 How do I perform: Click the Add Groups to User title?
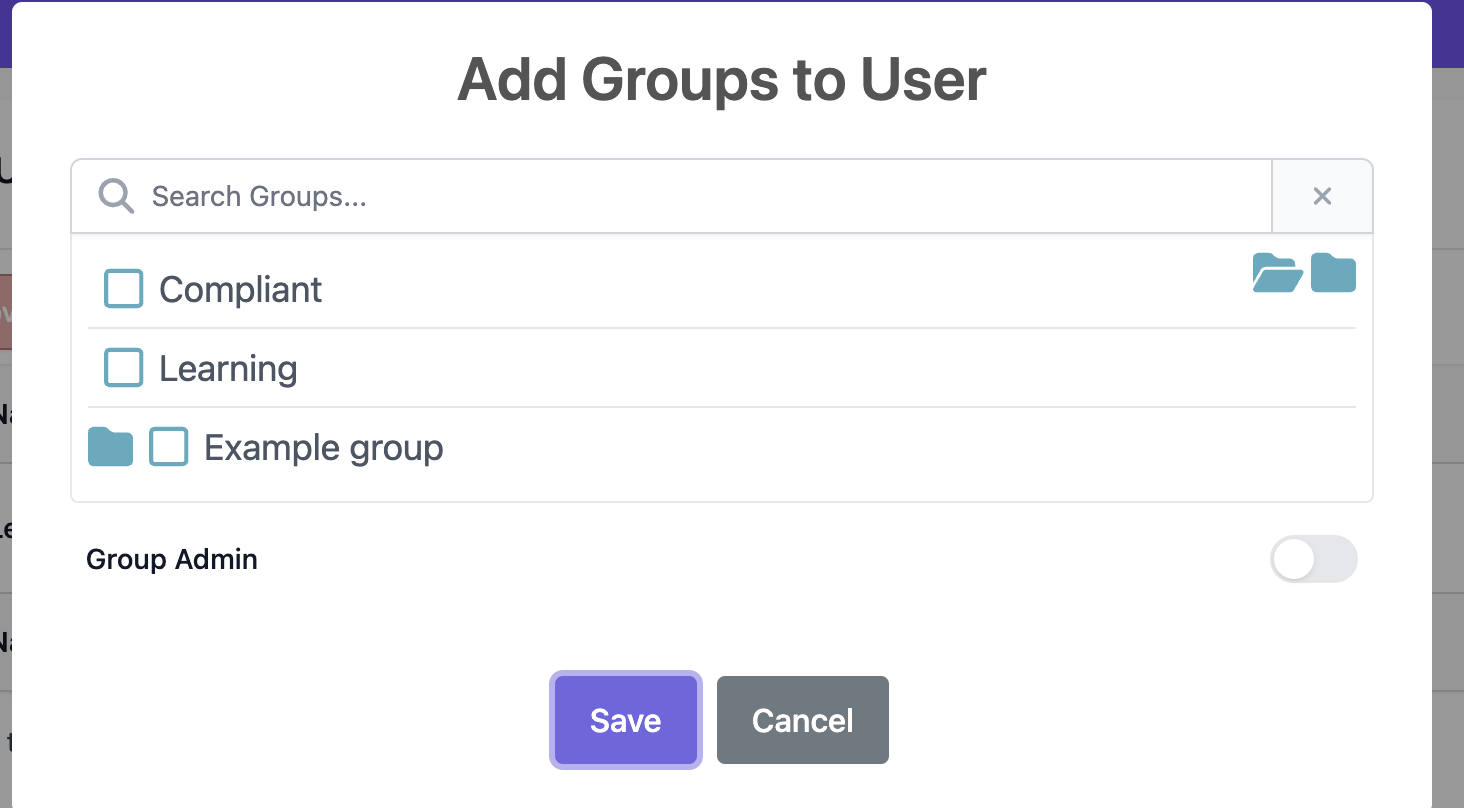(x=722, y=79)
